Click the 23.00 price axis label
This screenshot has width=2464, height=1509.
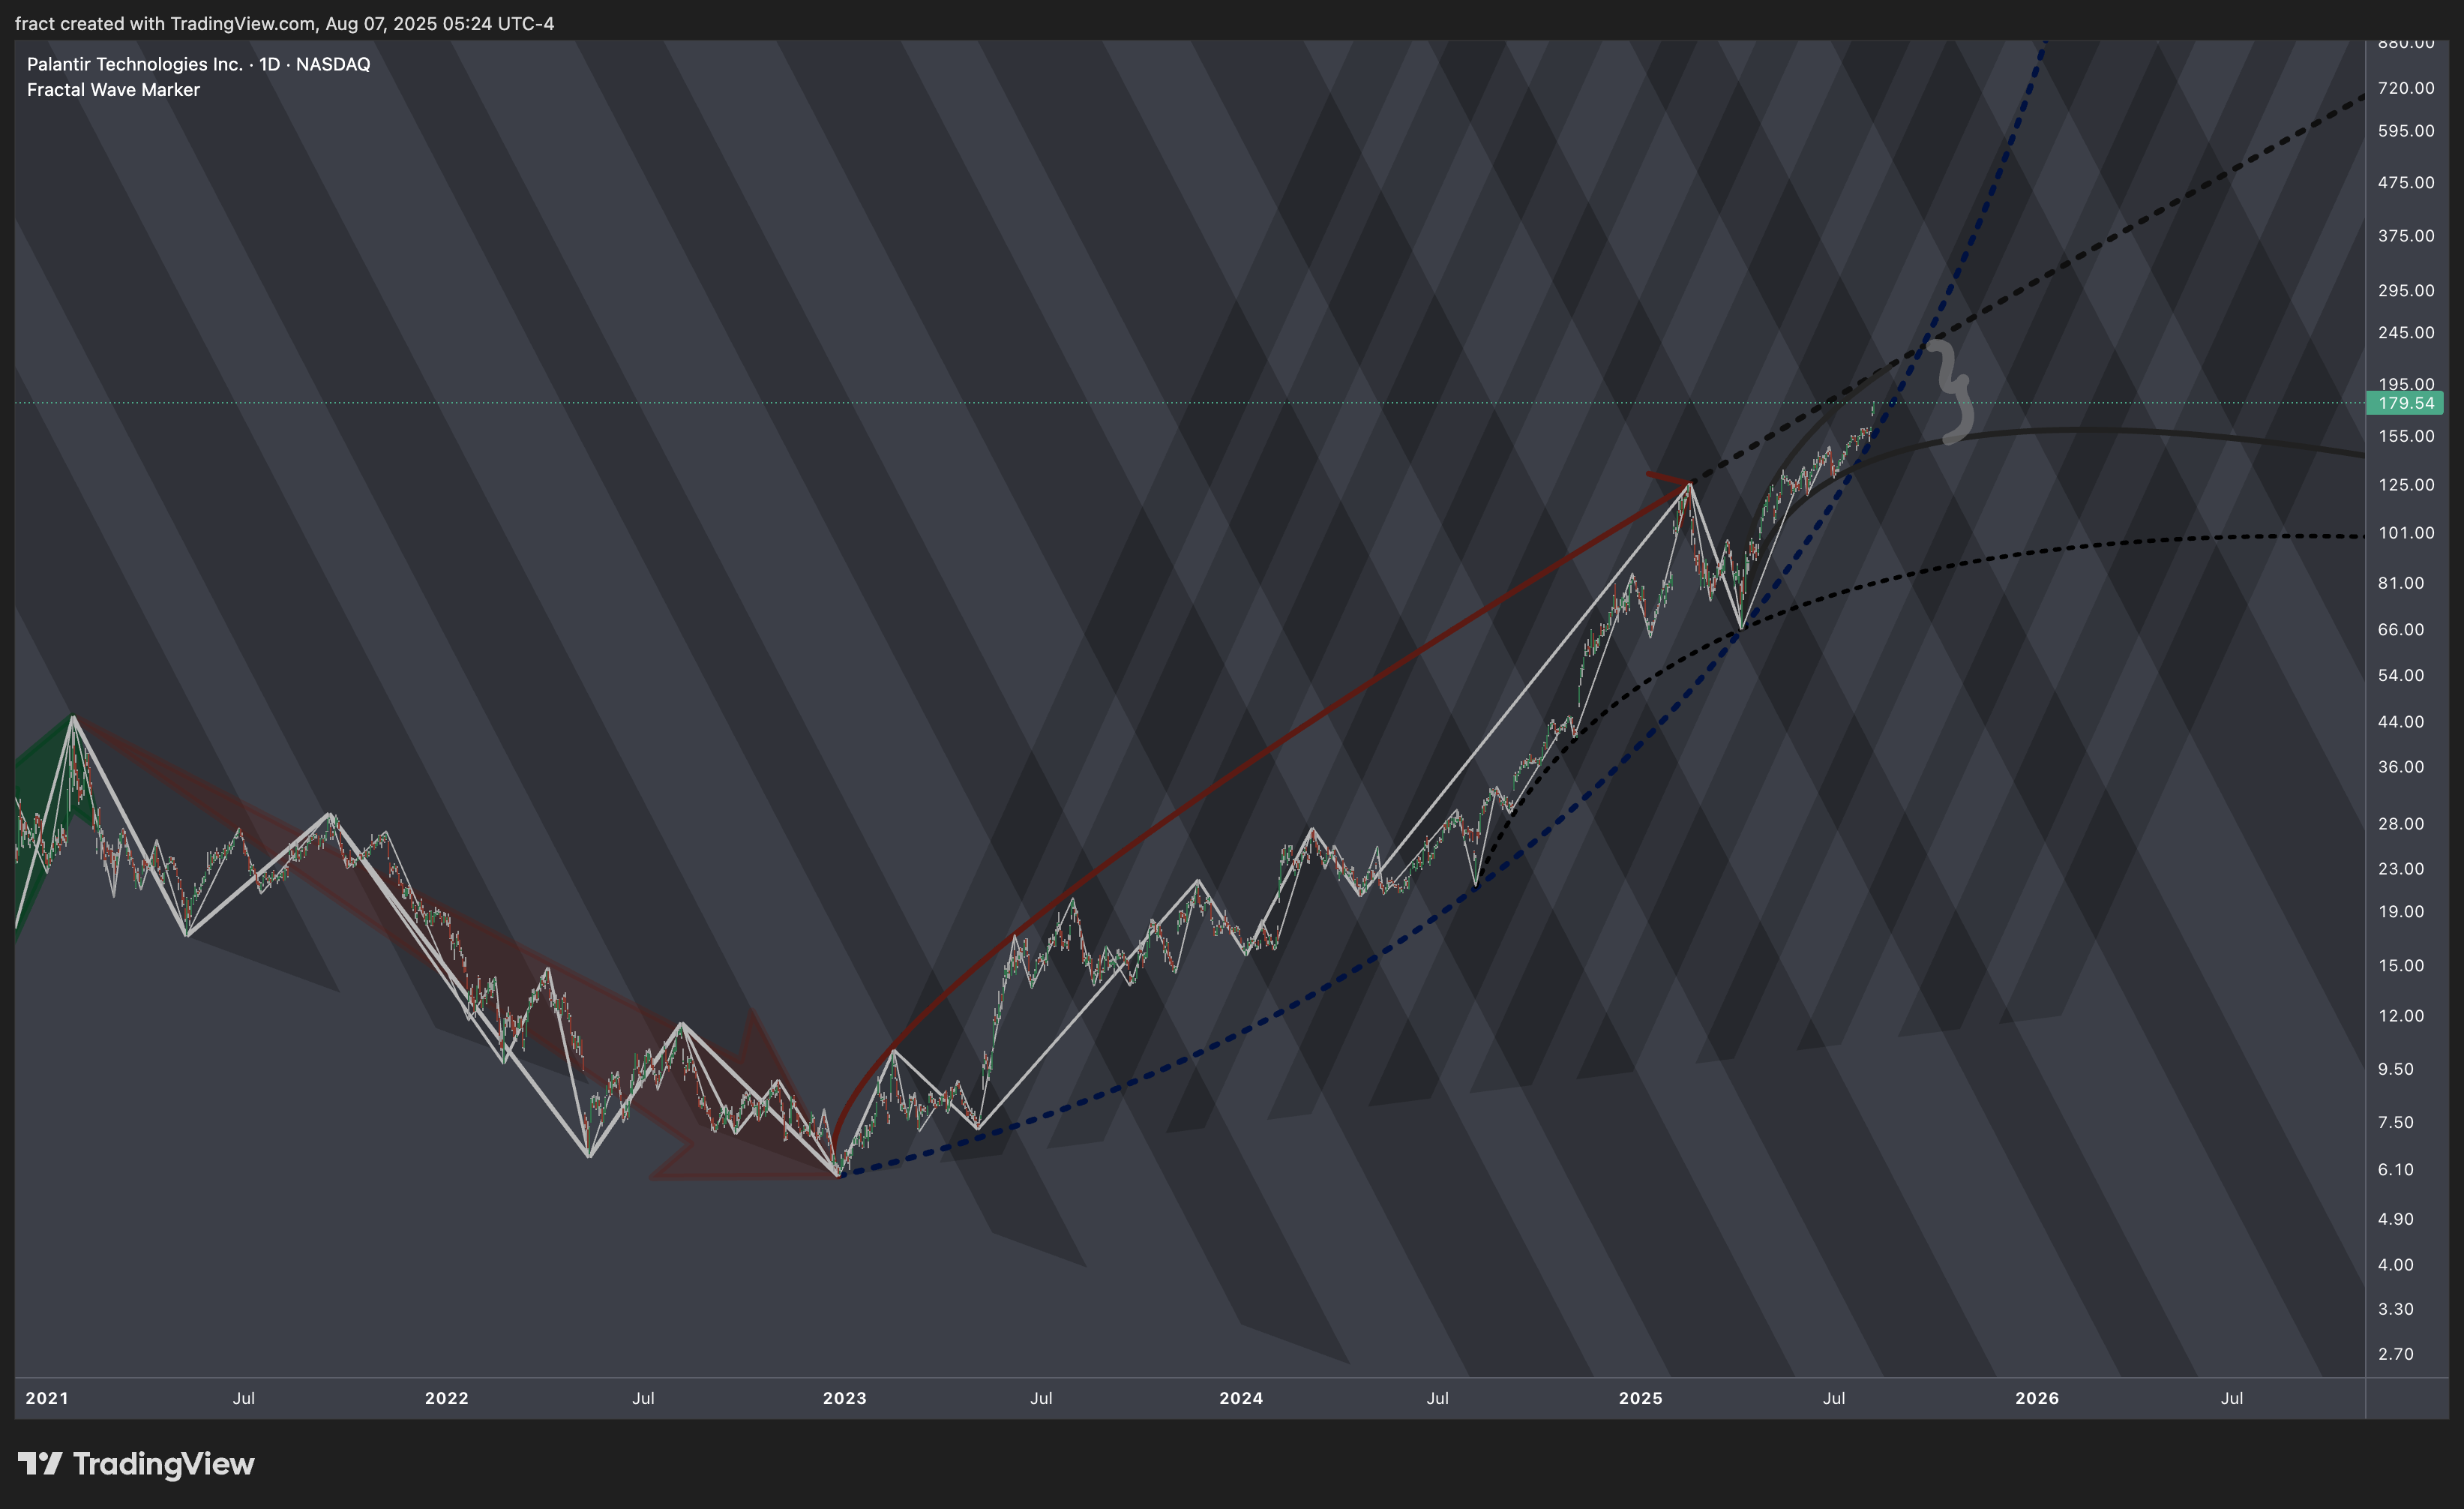click(x=2401, y=869)
